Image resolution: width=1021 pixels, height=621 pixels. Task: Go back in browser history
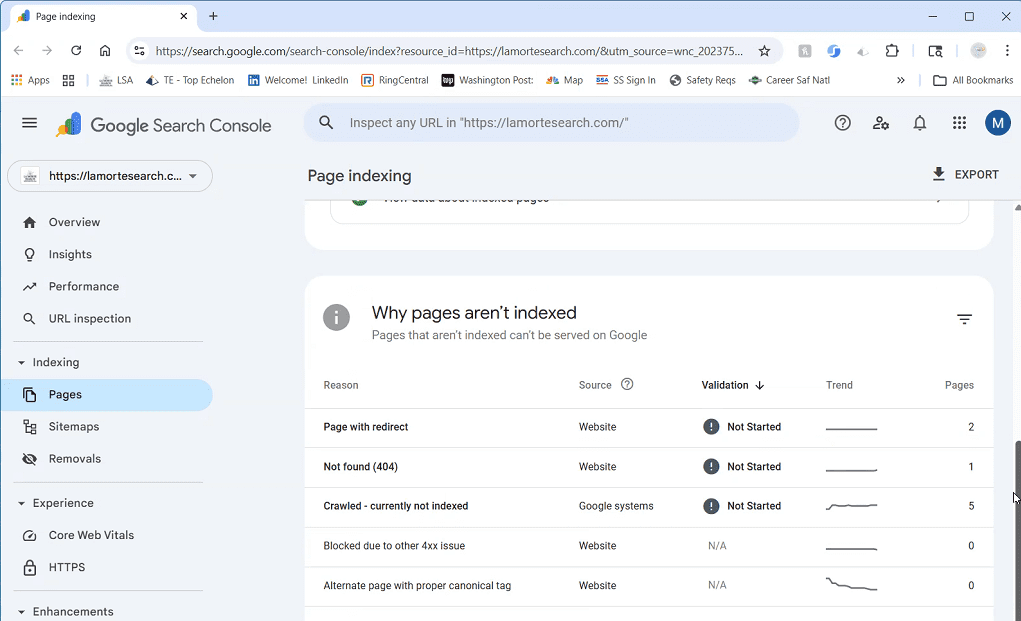tap(18, 51)
